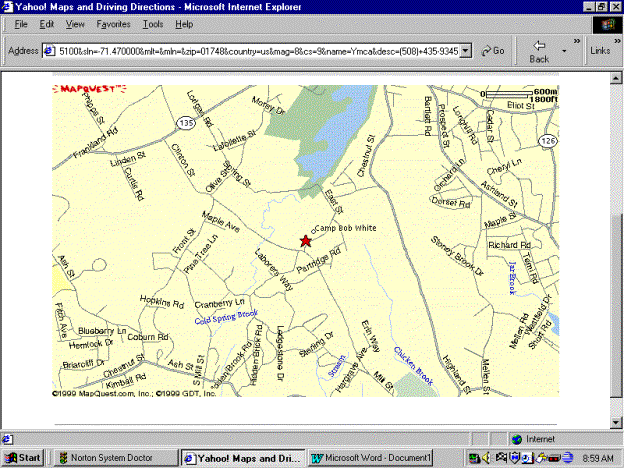Click the page icon in the Address bar

pyautogui.click(x=49, y=51)
